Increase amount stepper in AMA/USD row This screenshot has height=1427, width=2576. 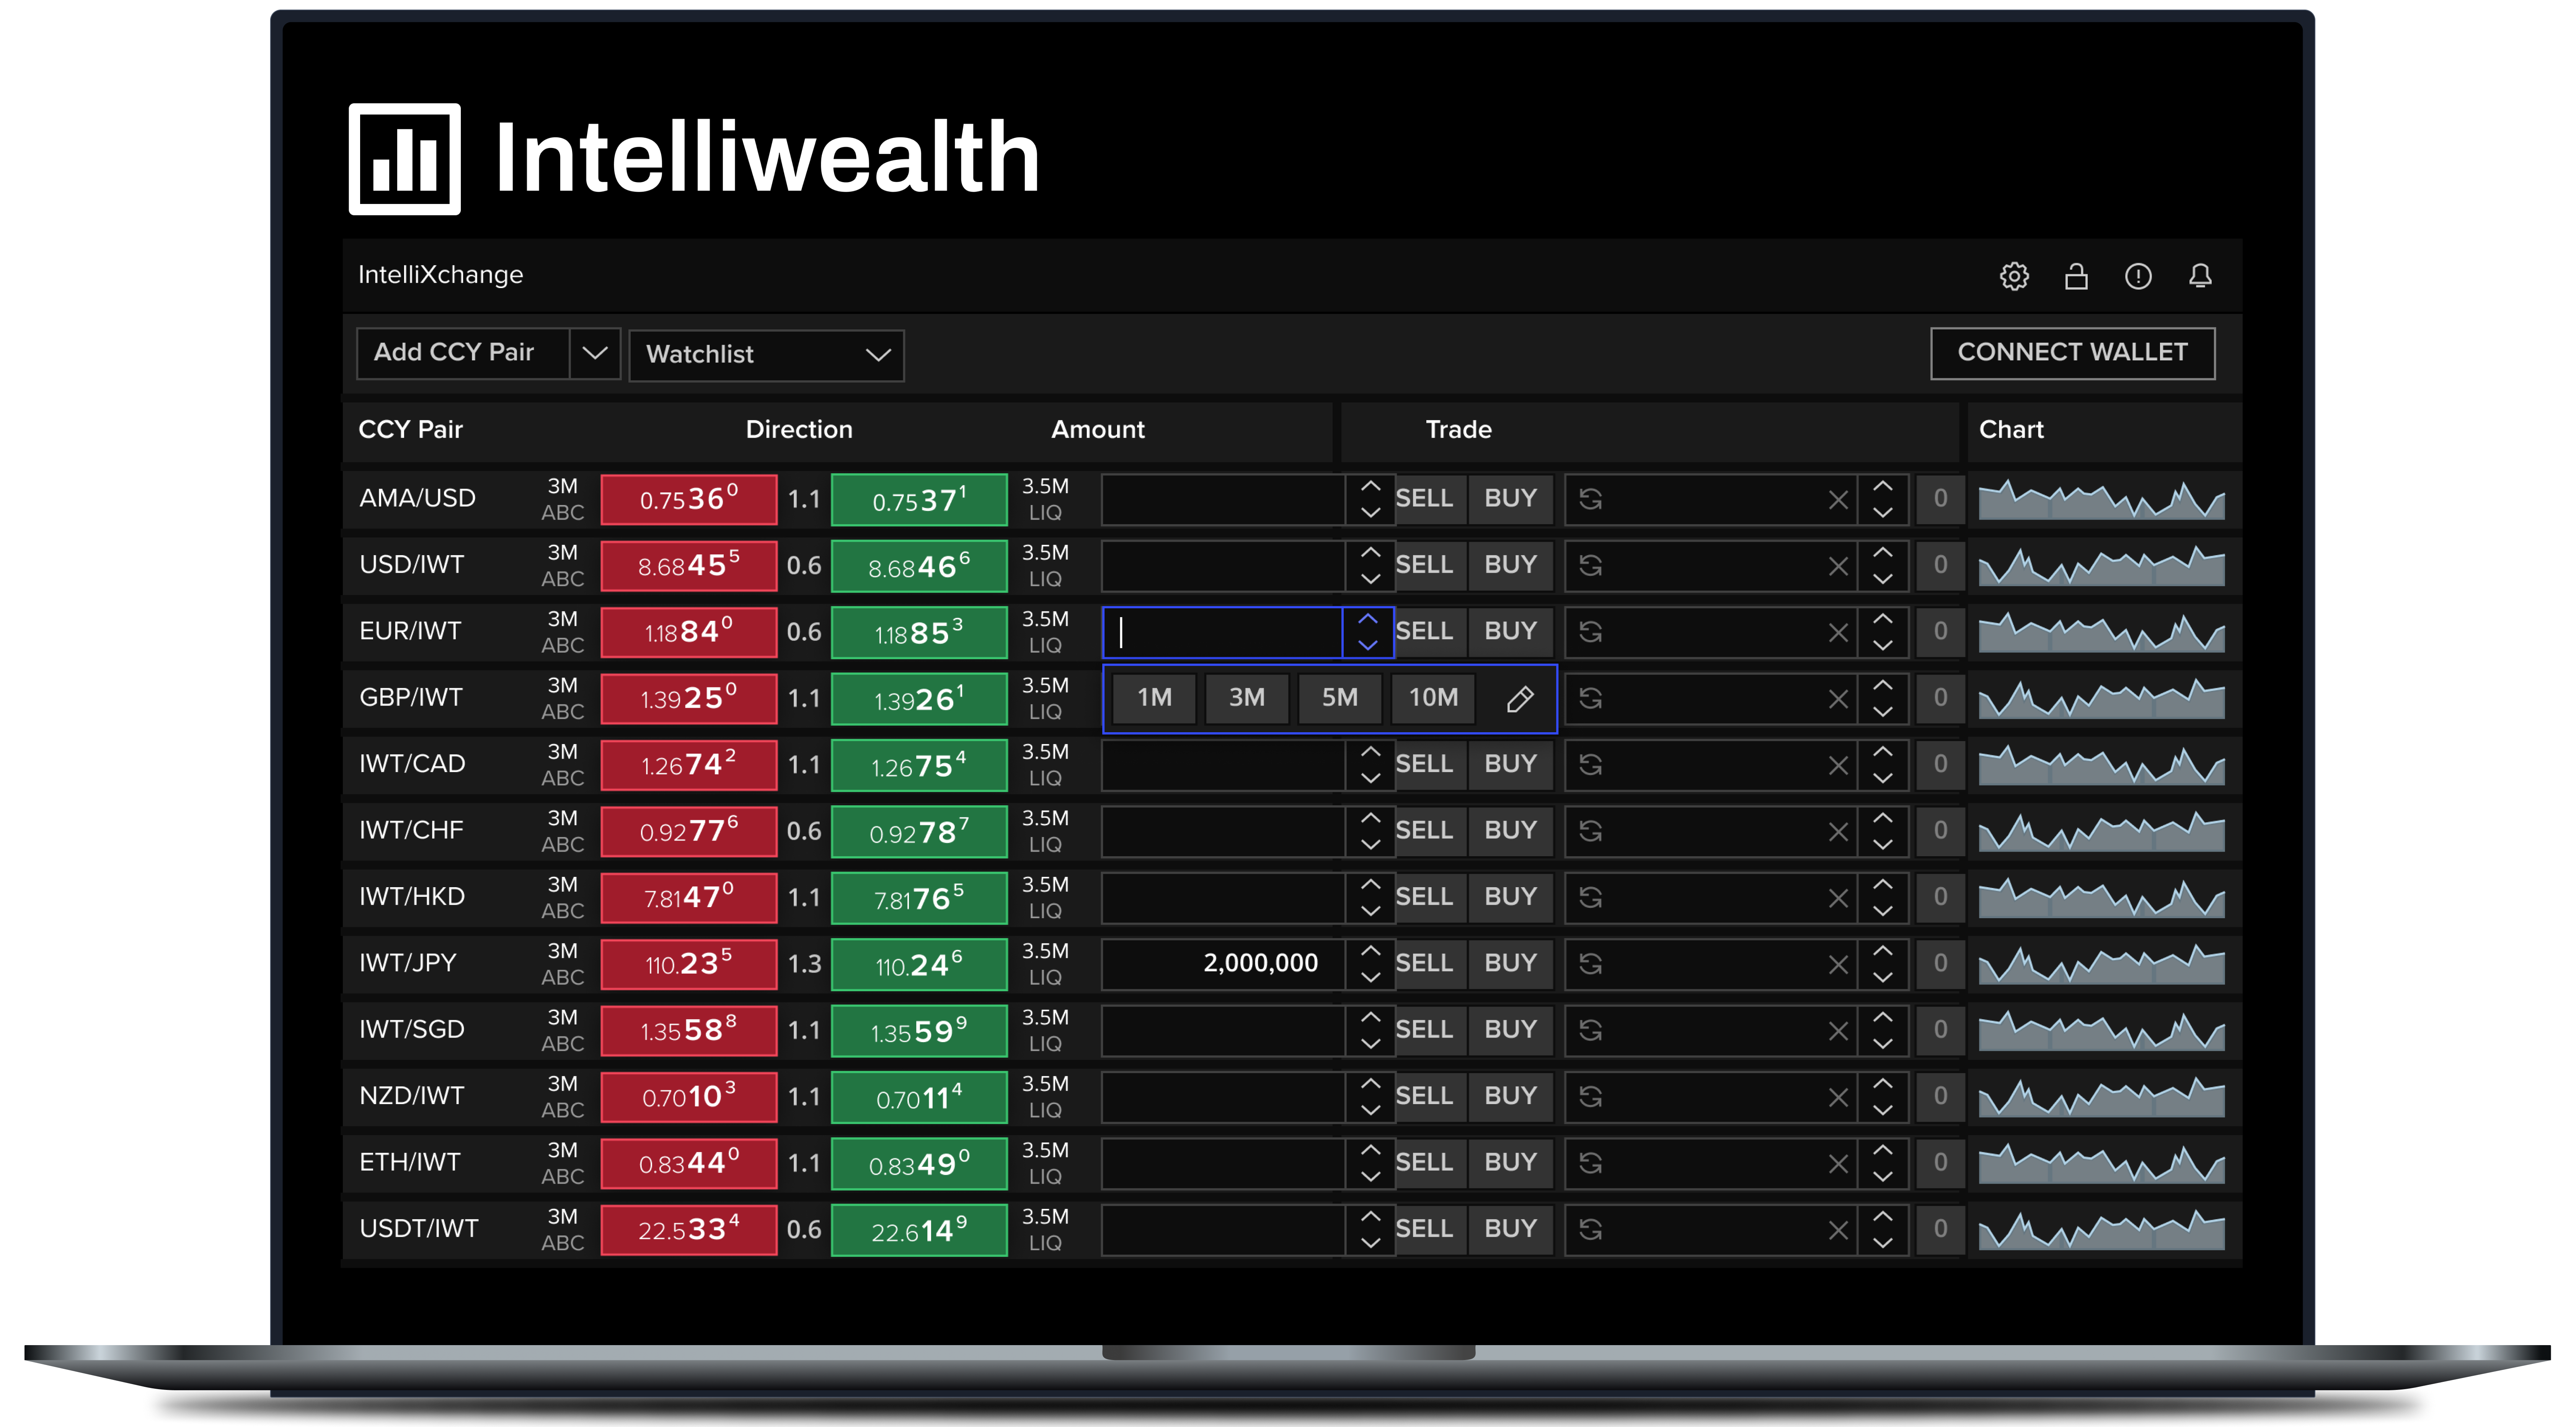tap(1370, 486)
